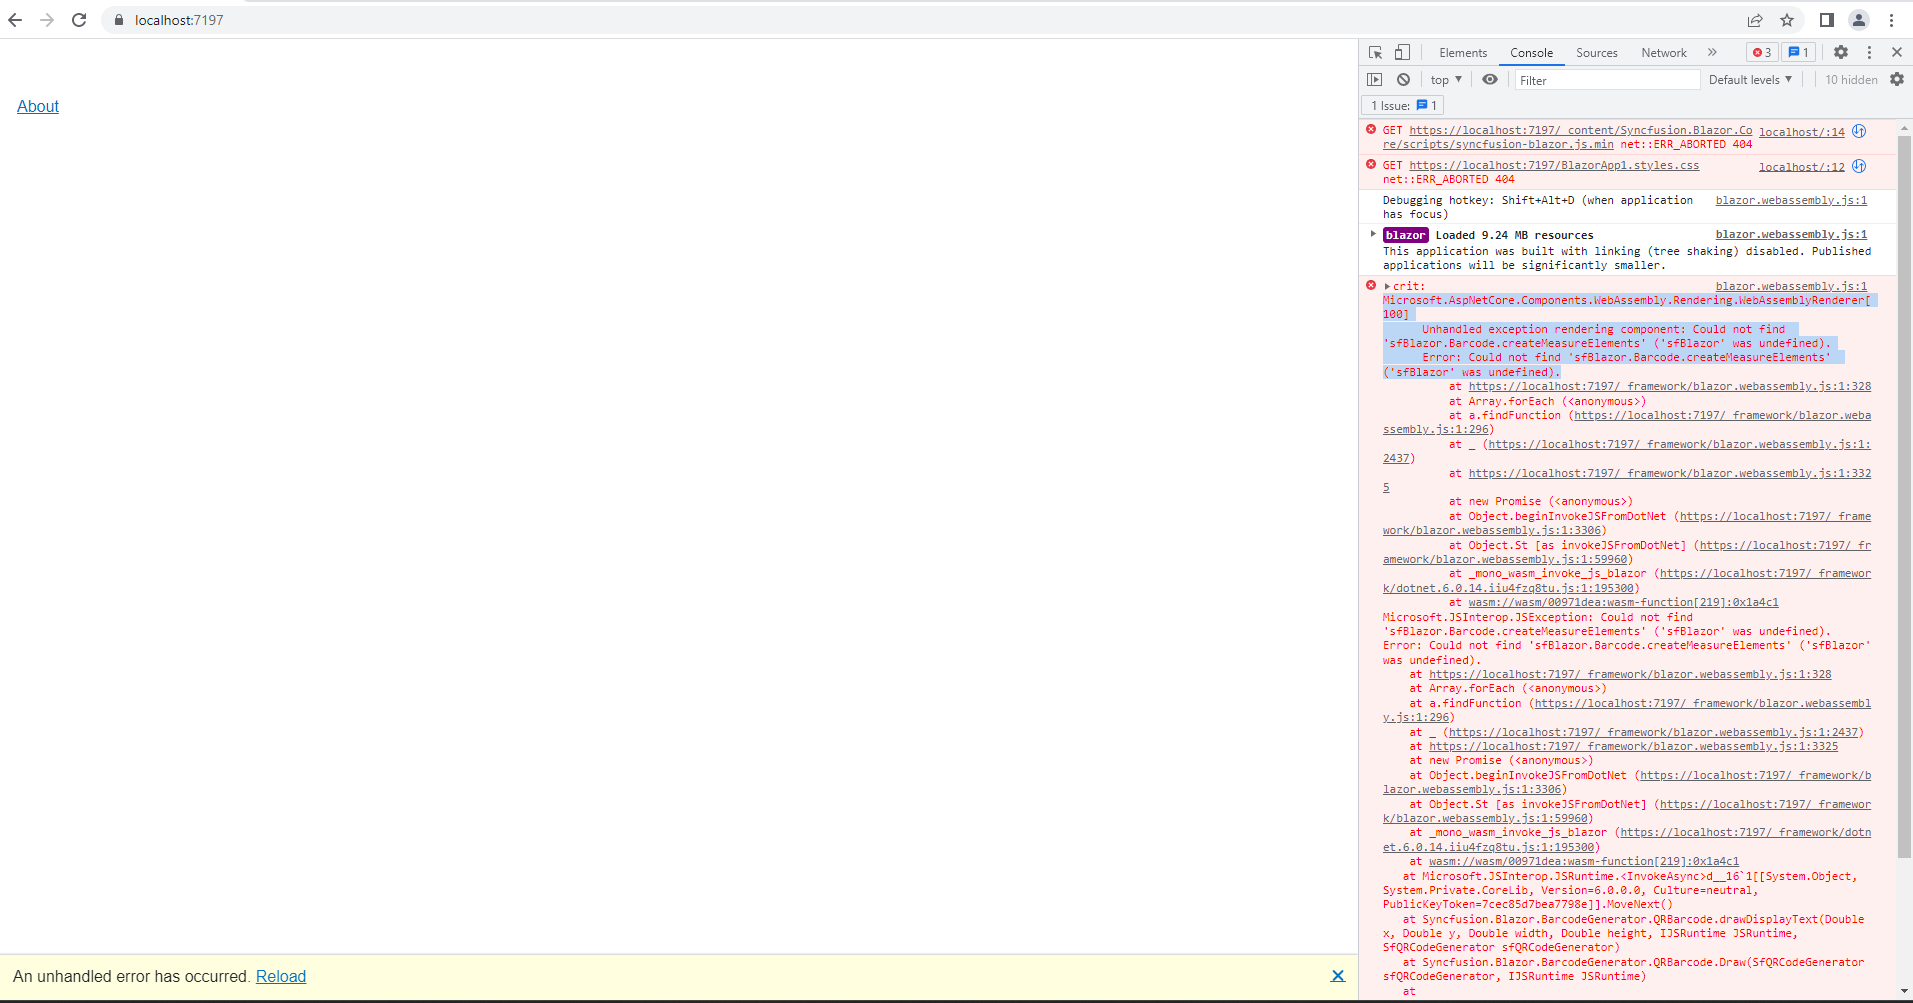
Task: Bookmark this page with the star icon
Action: (x=1787, y=20)
